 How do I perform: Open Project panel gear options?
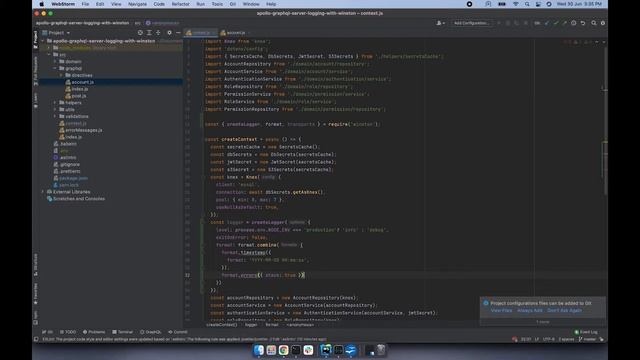pyautogui.click(x=169, y=33)
